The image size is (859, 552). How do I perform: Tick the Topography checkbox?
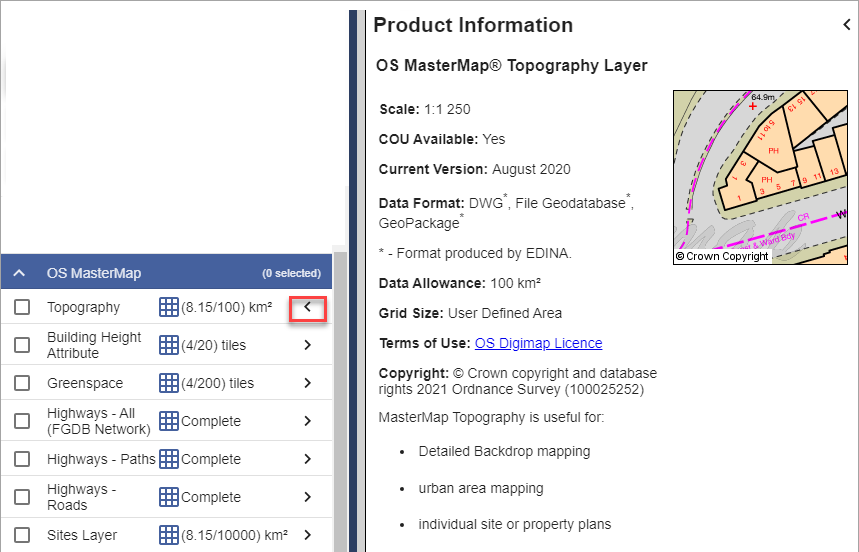point(22,307)
